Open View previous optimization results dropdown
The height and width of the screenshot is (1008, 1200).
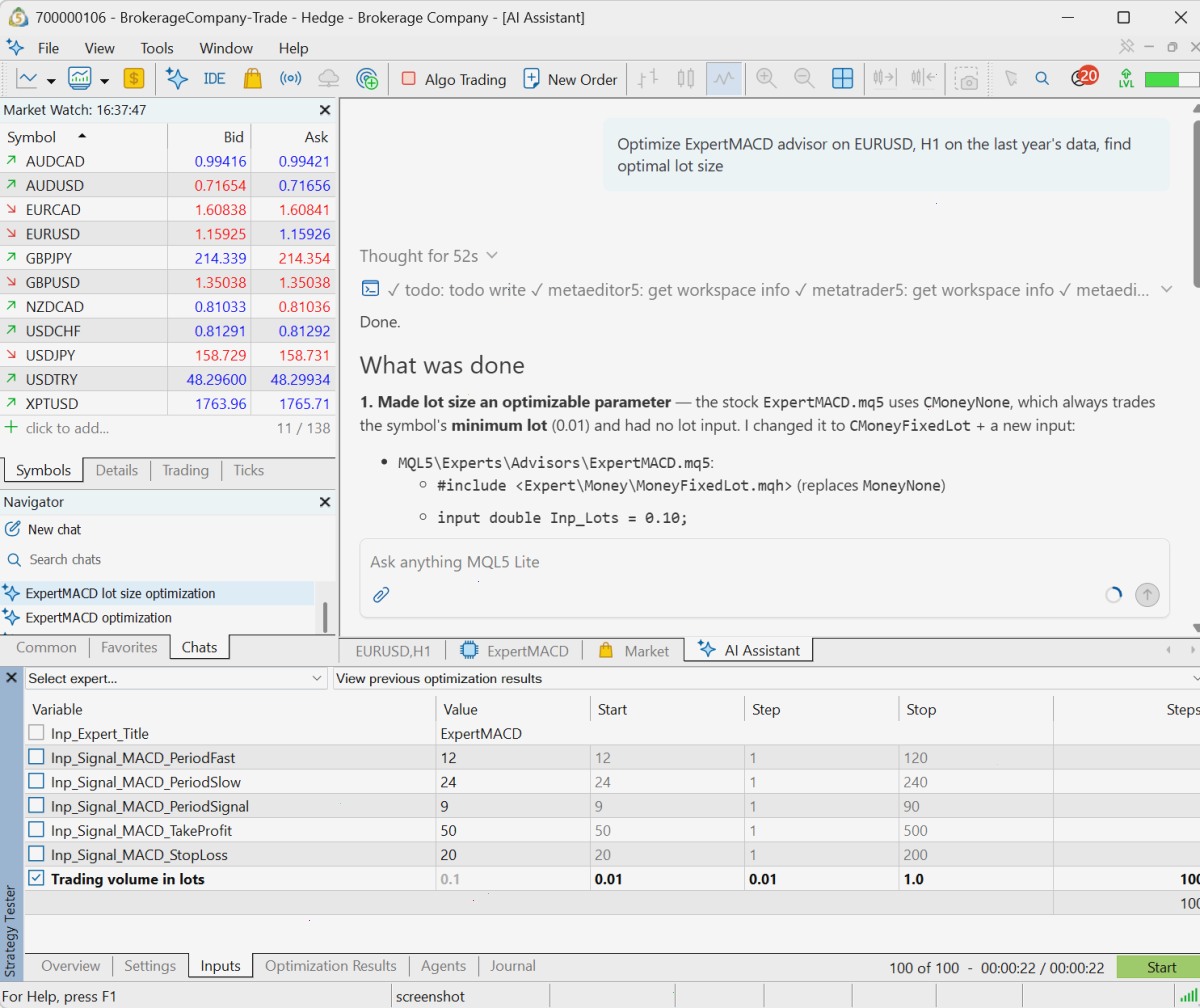click(x=766, y=679)
